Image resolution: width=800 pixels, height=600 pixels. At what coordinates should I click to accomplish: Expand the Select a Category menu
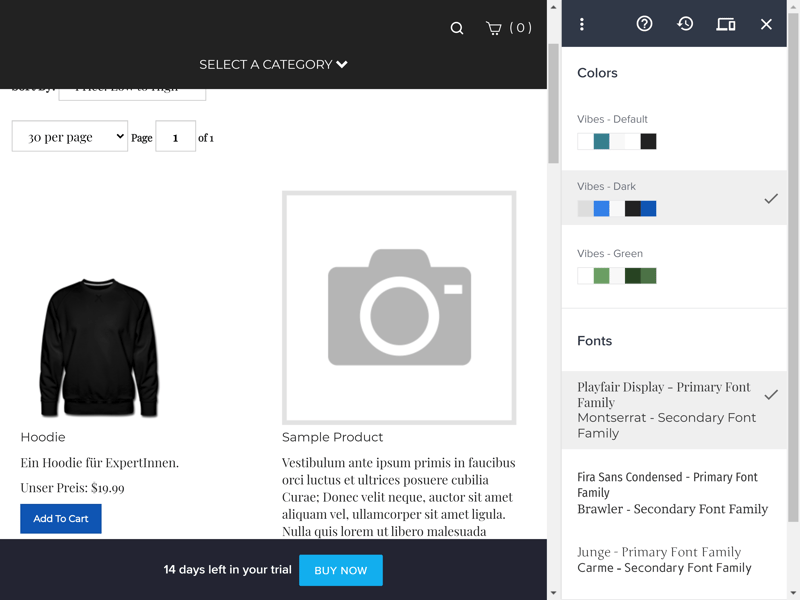[273, 64]
